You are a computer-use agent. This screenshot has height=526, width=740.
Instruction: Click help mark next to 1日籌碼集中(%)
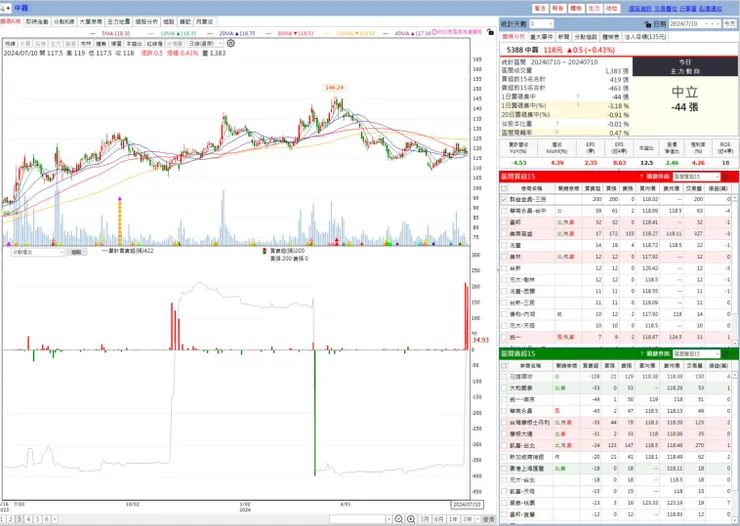pyautogui.click(x=578, y=106)
